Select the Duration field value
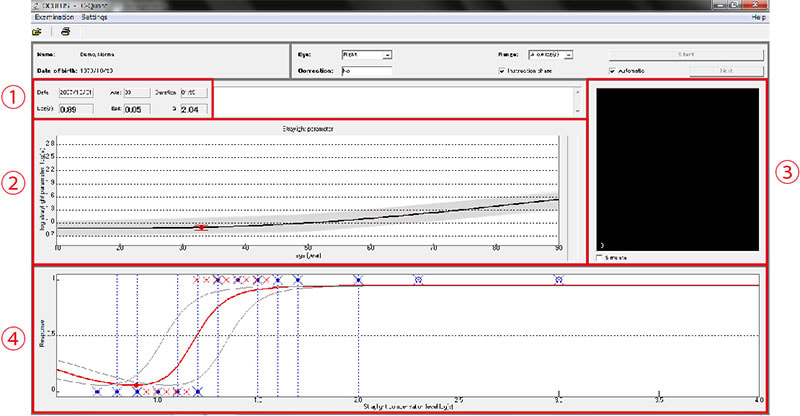The image size is (800, 416). point(194,93)
